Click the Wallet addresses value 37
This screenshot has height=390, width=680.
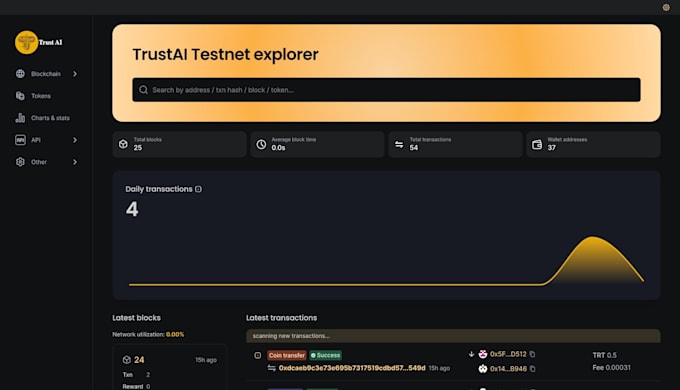tap(552, 148)
